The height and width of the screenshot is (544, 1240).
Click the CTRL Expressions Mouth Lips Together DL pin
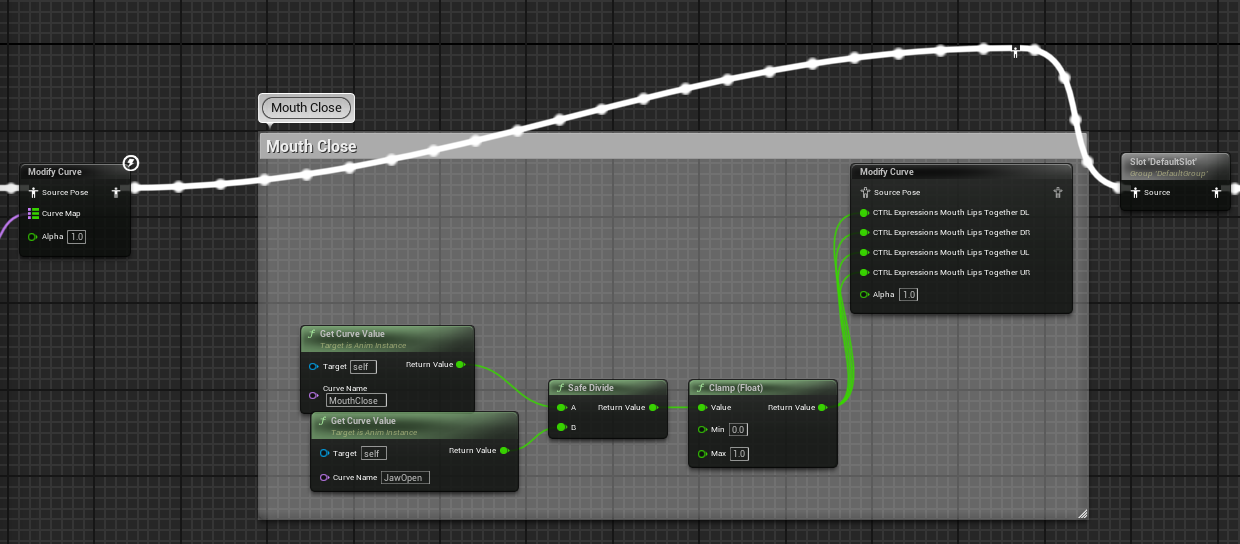tap(865, 213)
